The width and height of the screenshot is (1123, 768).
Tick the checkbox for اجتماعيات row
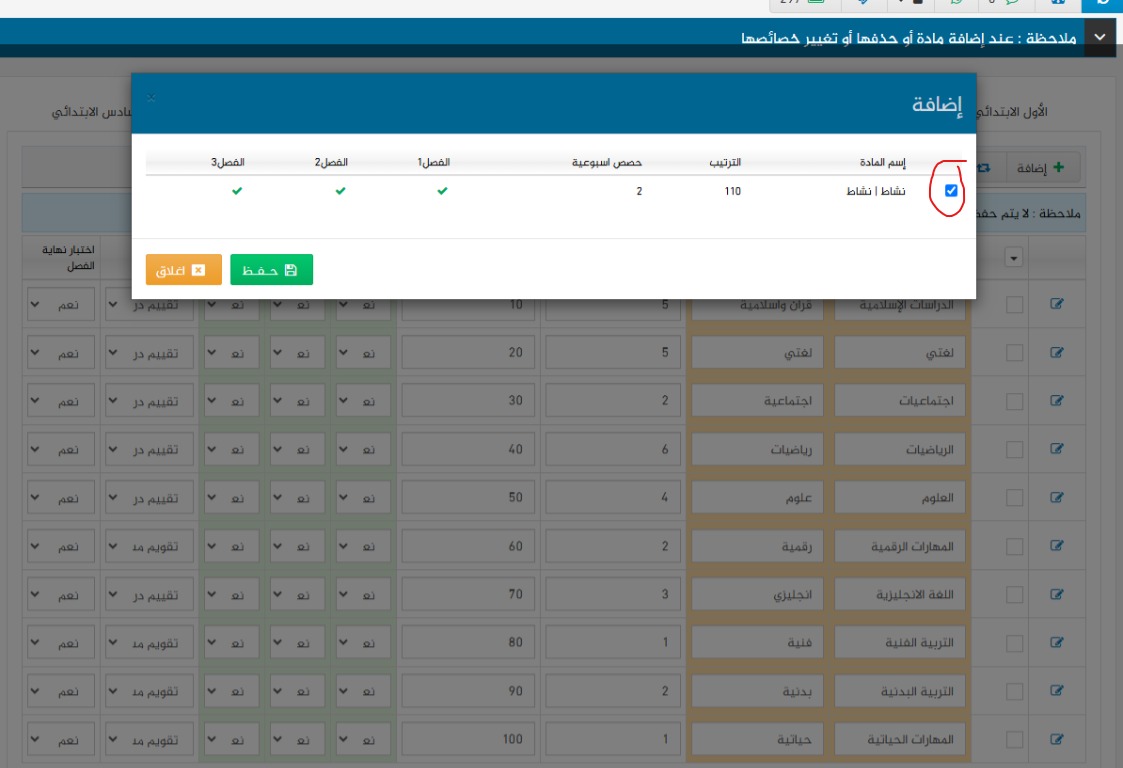[x=1014, y=401]
